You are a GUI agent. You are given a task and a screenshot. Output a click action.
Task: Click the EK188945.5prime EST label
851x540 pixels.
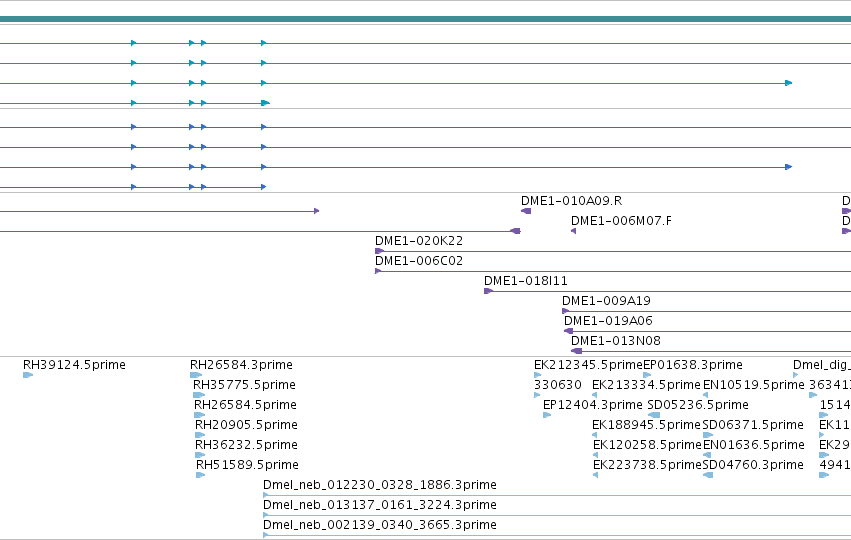646,425
